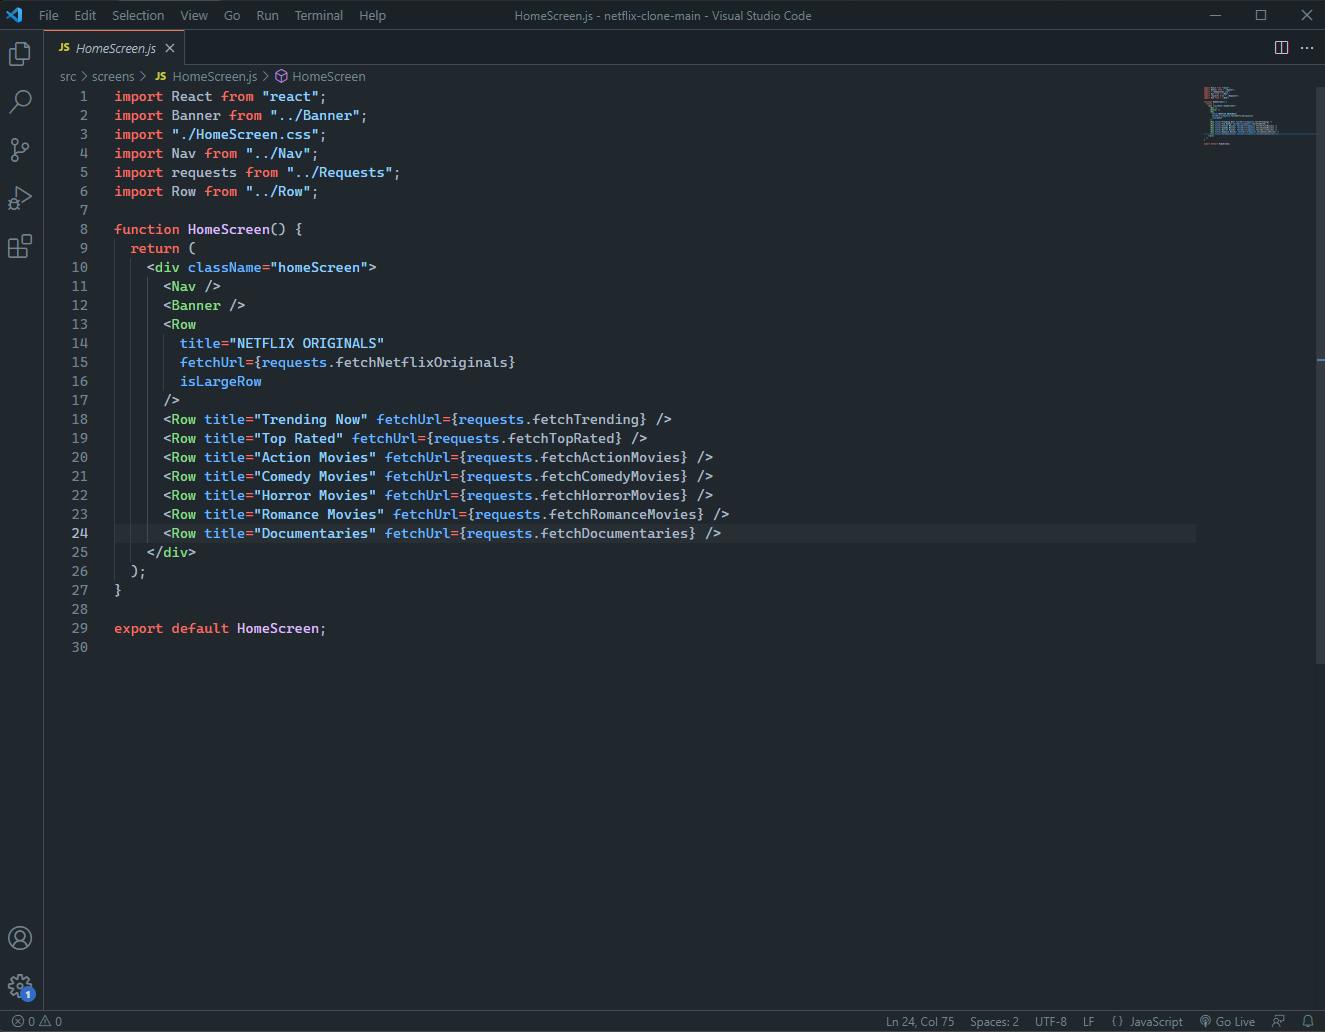Start Go Live server
This screenshot has height=1032, width=1325.
tap(1227, 1021)
